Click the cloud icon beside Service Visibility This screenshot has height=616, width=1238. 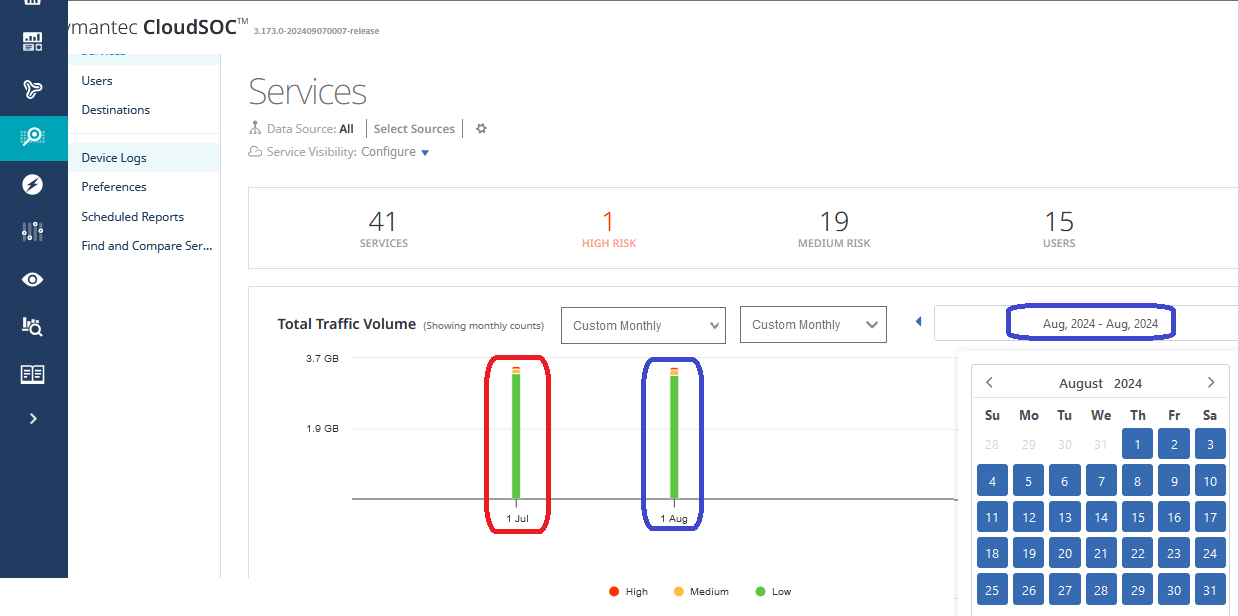click(x=256, y=152)
